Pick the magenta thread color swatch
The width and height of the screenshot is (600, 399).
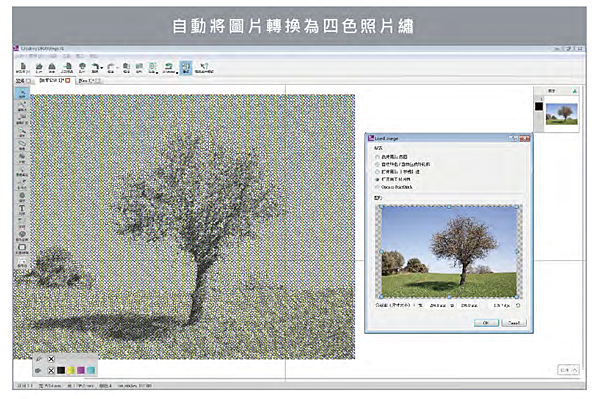pos(81,370)
